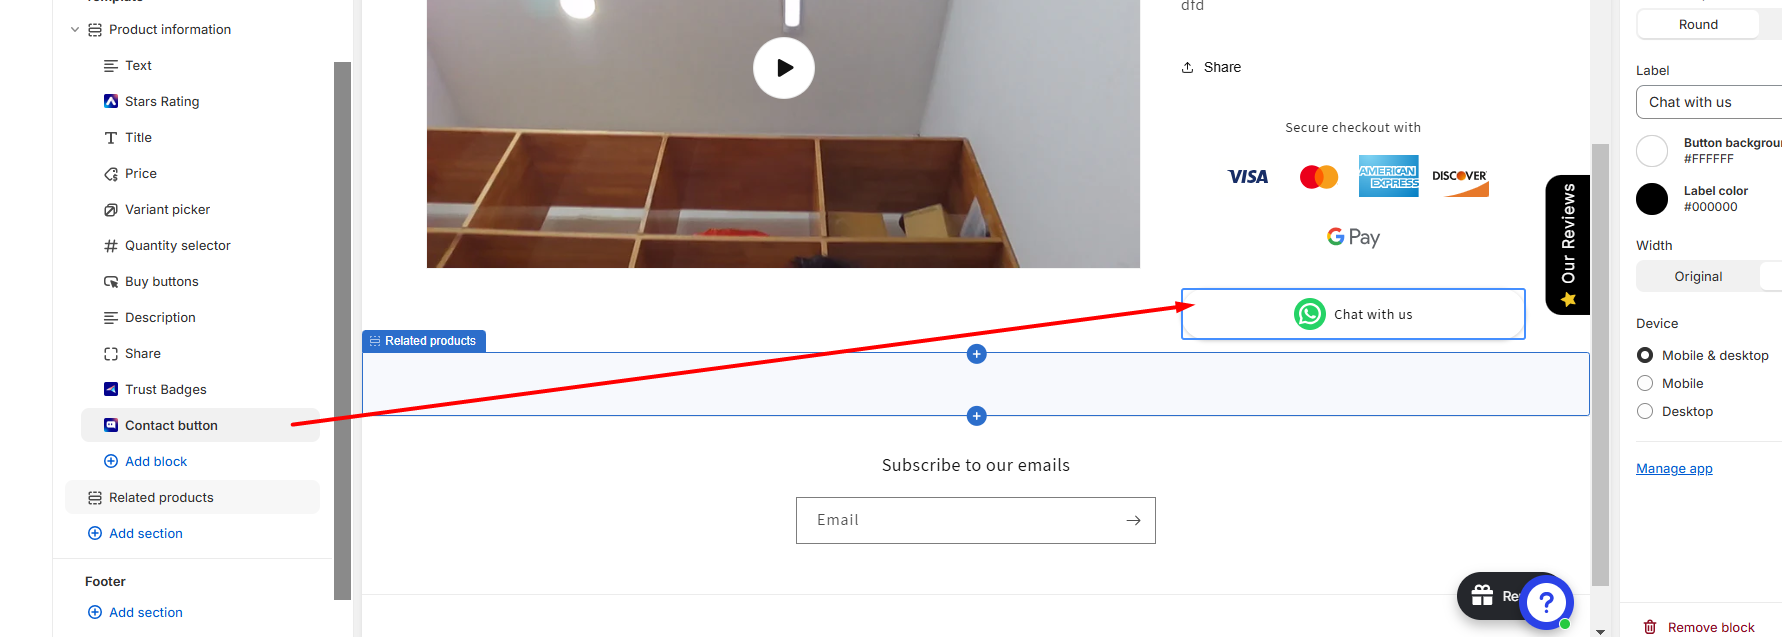Click the Label text field

(x=1711, y=102)
